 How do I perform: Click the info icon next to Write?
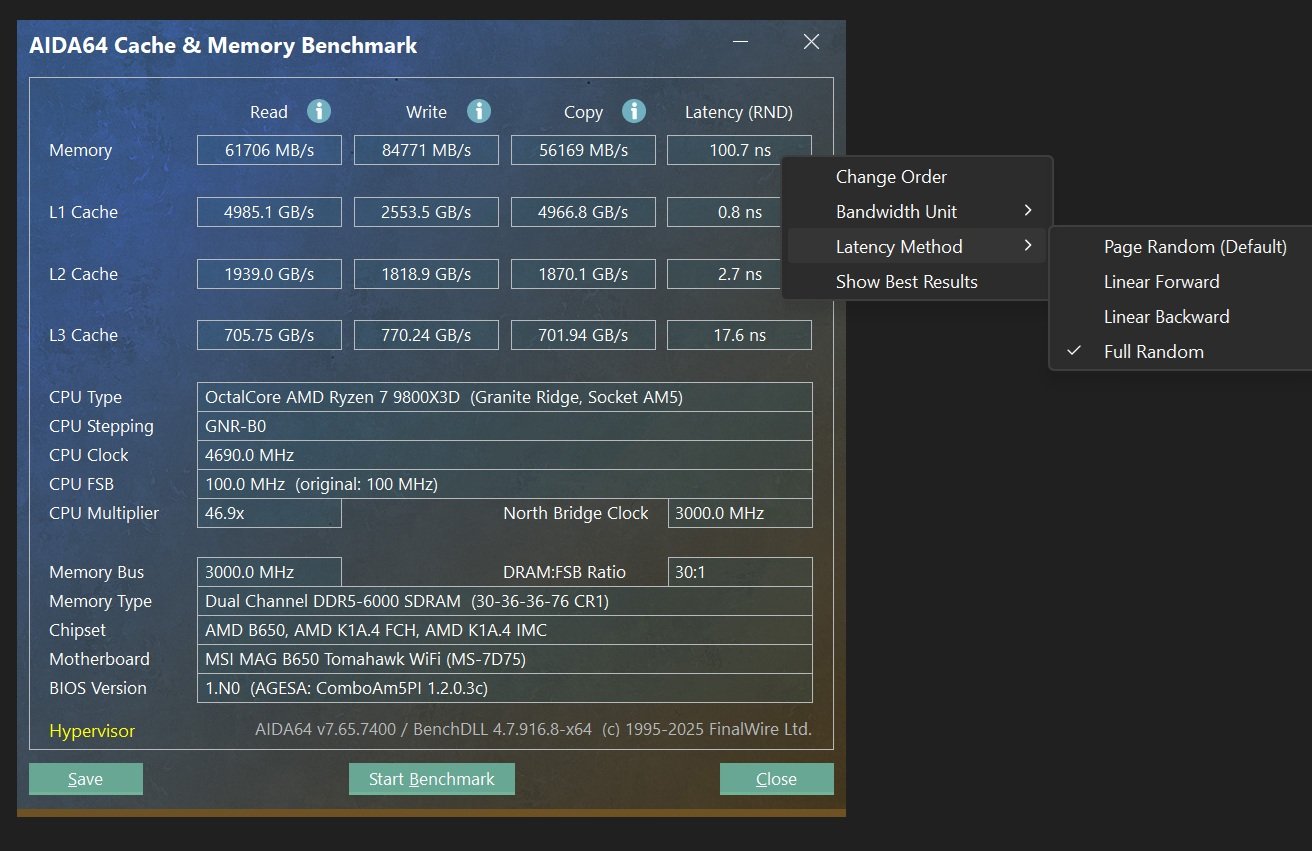pyautogui.click(x=479, y=111)
